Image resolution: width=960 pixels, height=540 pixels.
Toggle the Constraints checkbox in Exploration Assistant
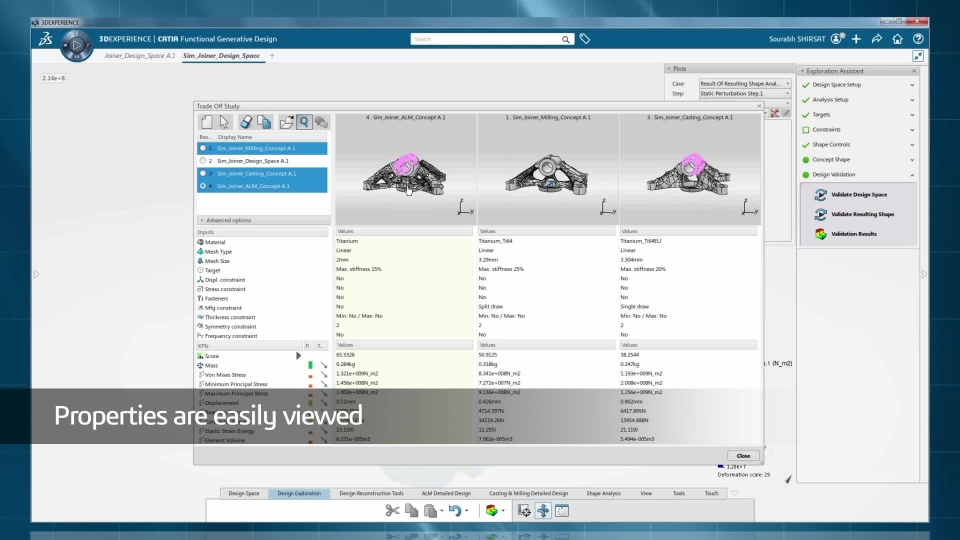806,130
